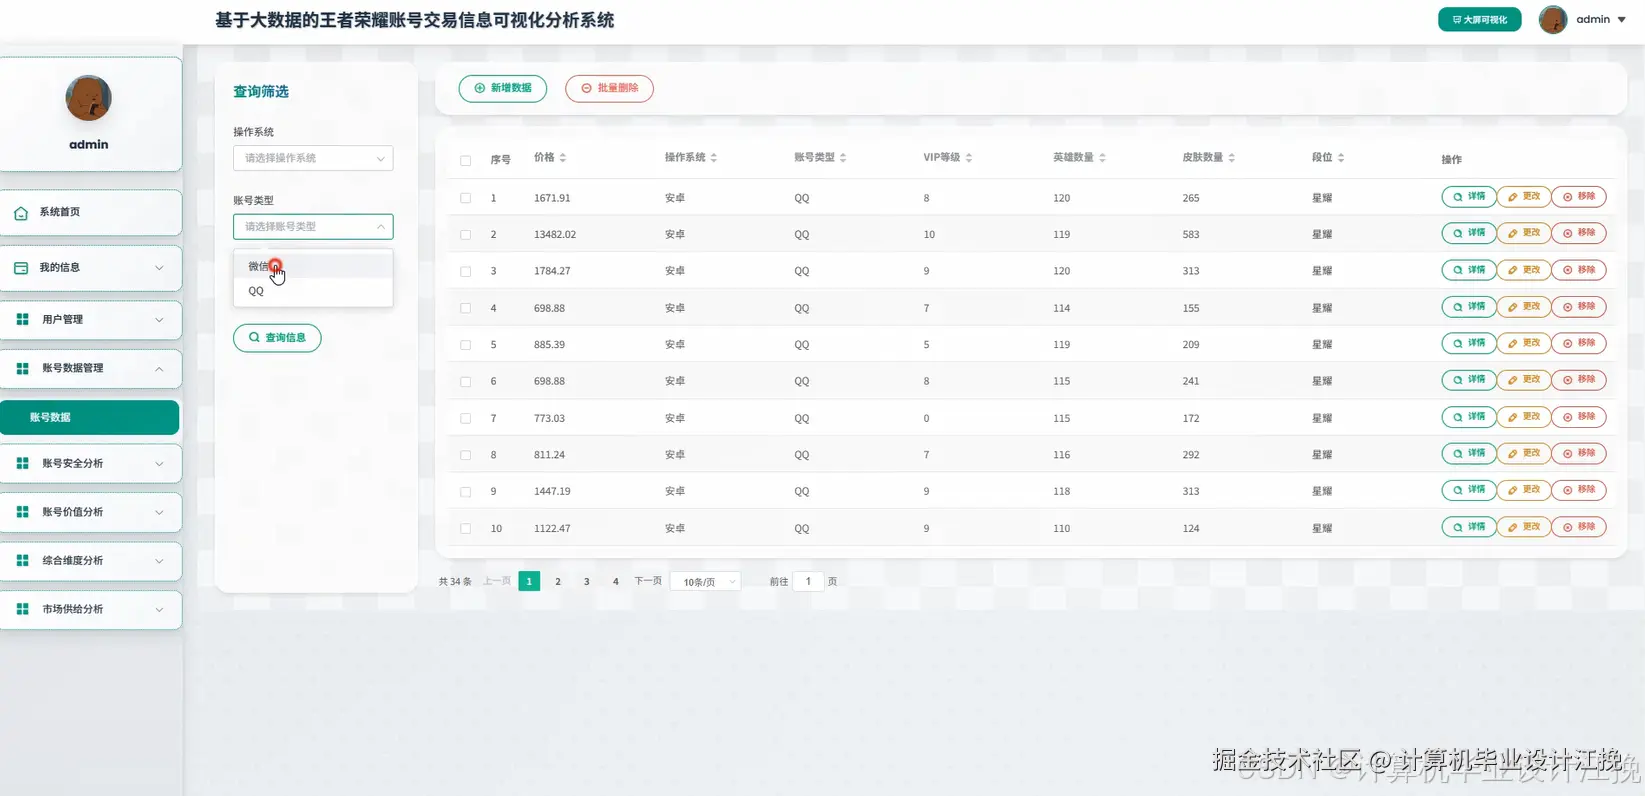Click the home icon beside 系统首页

tap(21, 213)
